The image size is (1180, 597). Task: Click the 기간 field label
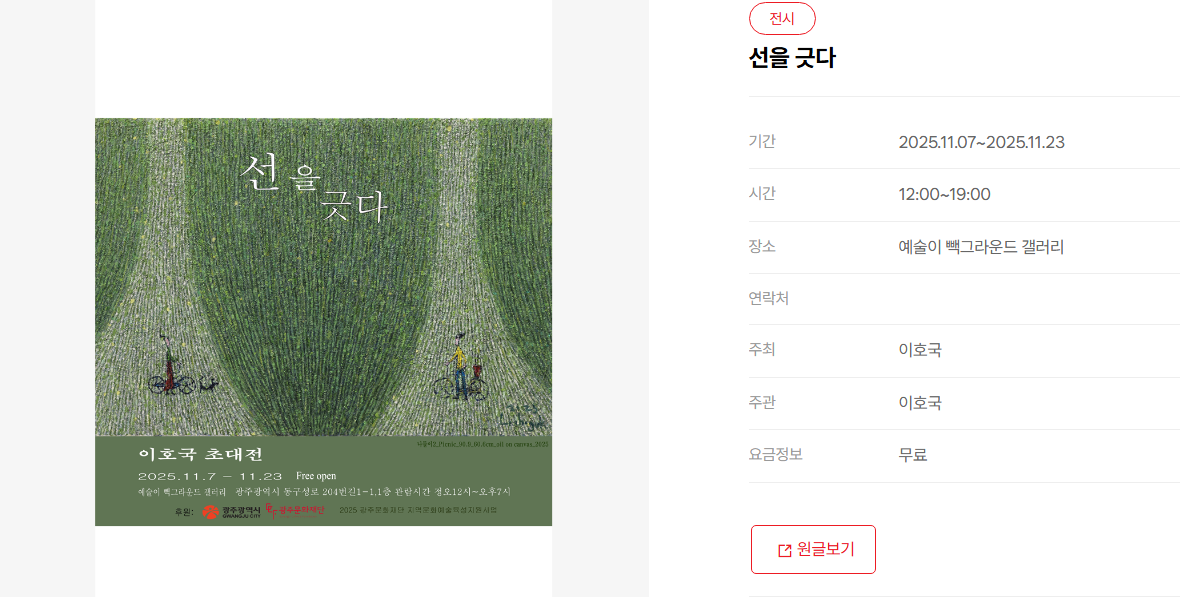click(762, 142)
